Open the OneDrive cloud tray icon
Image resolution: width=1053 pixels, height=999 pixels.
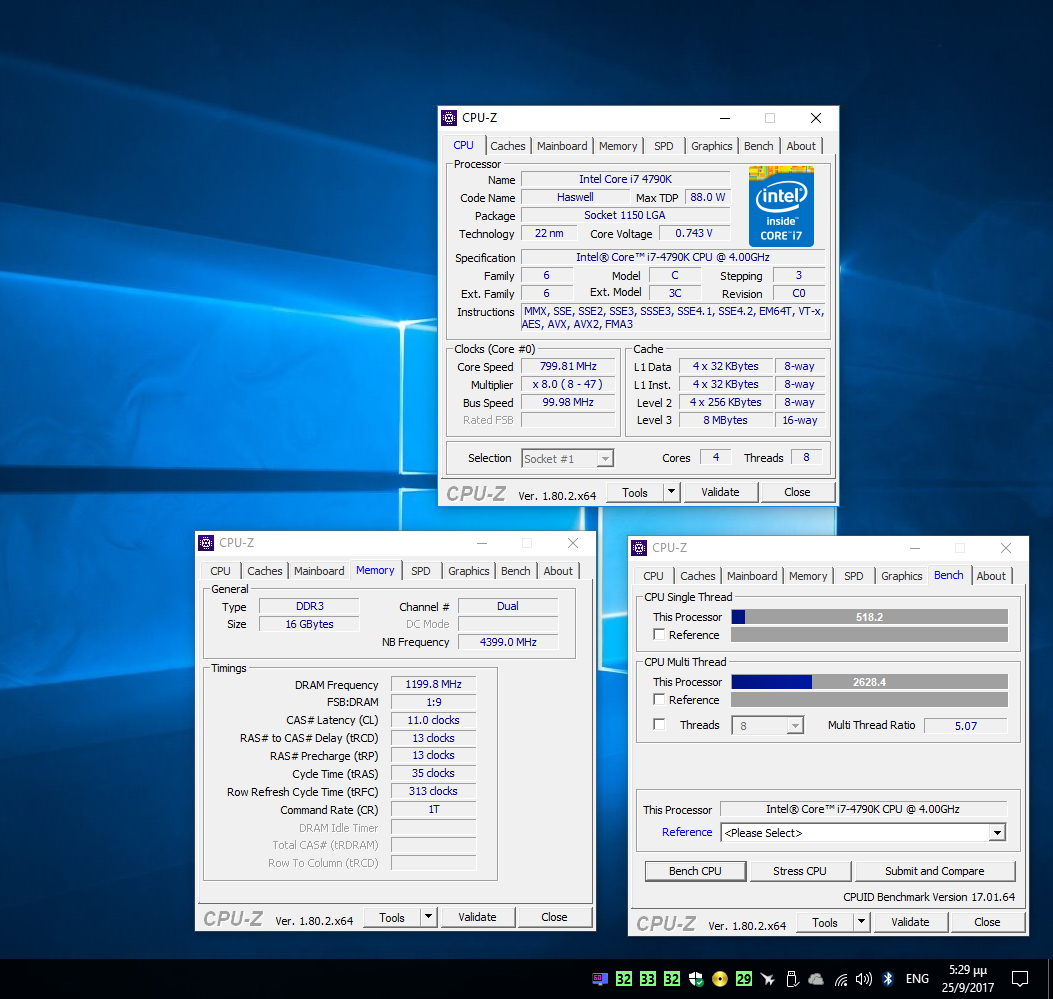816,979
